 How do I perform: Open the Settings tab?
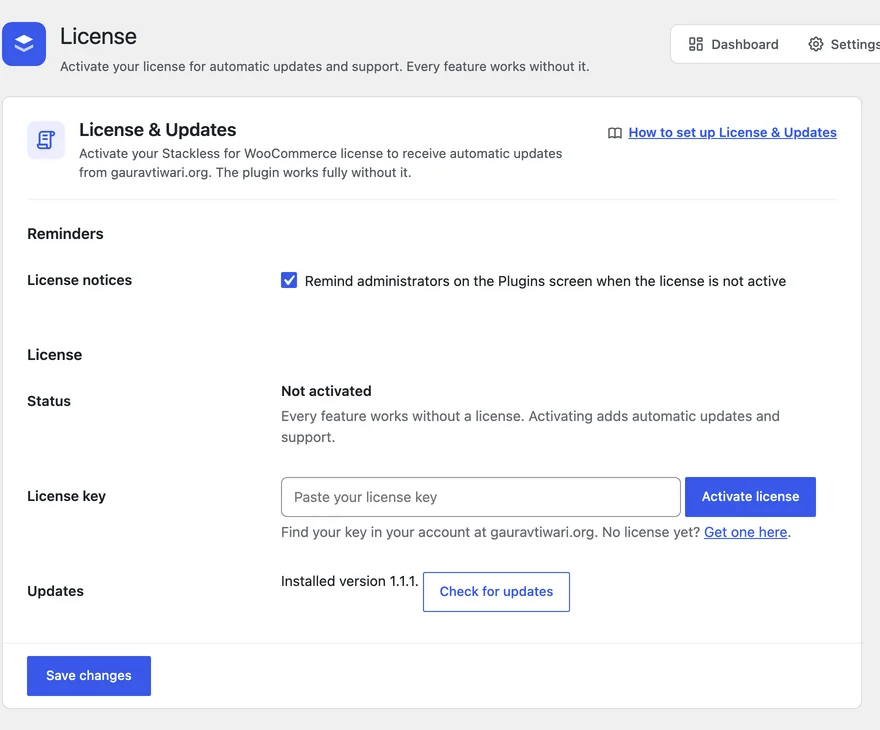coord(844,44)
